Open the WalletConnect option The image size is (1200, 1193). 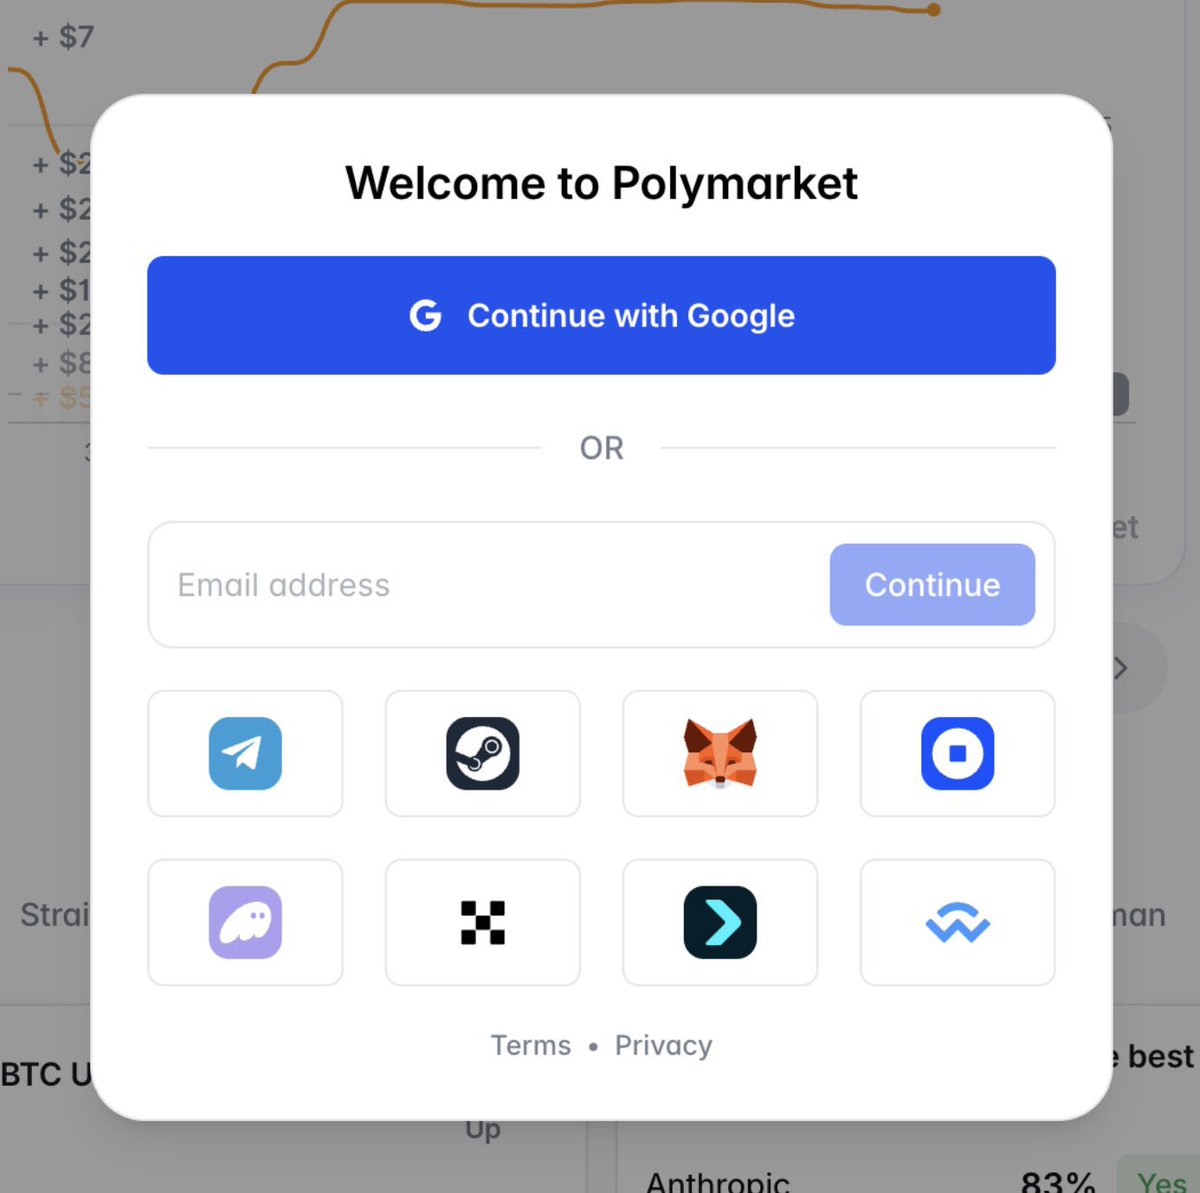(x=957, y=922)
